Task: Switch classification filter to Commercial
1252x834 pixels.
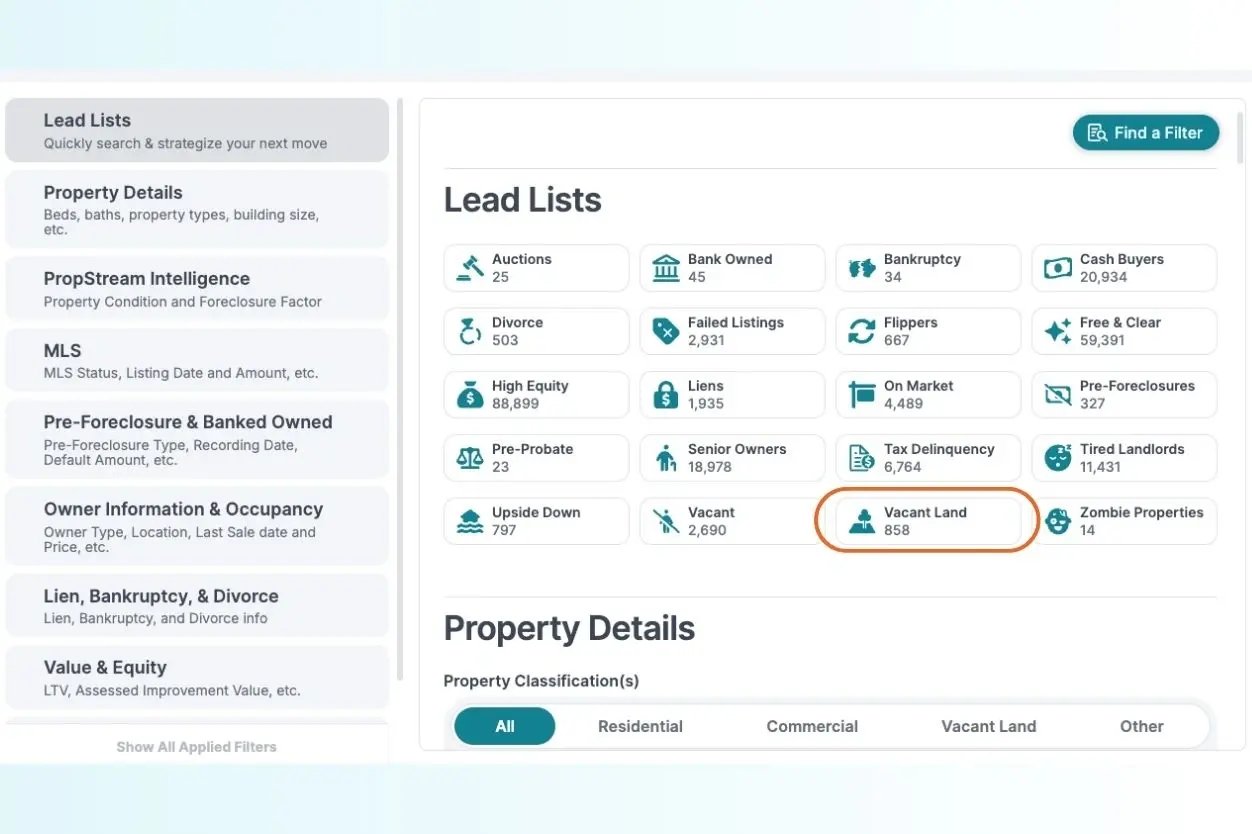Action: (812, 726)
